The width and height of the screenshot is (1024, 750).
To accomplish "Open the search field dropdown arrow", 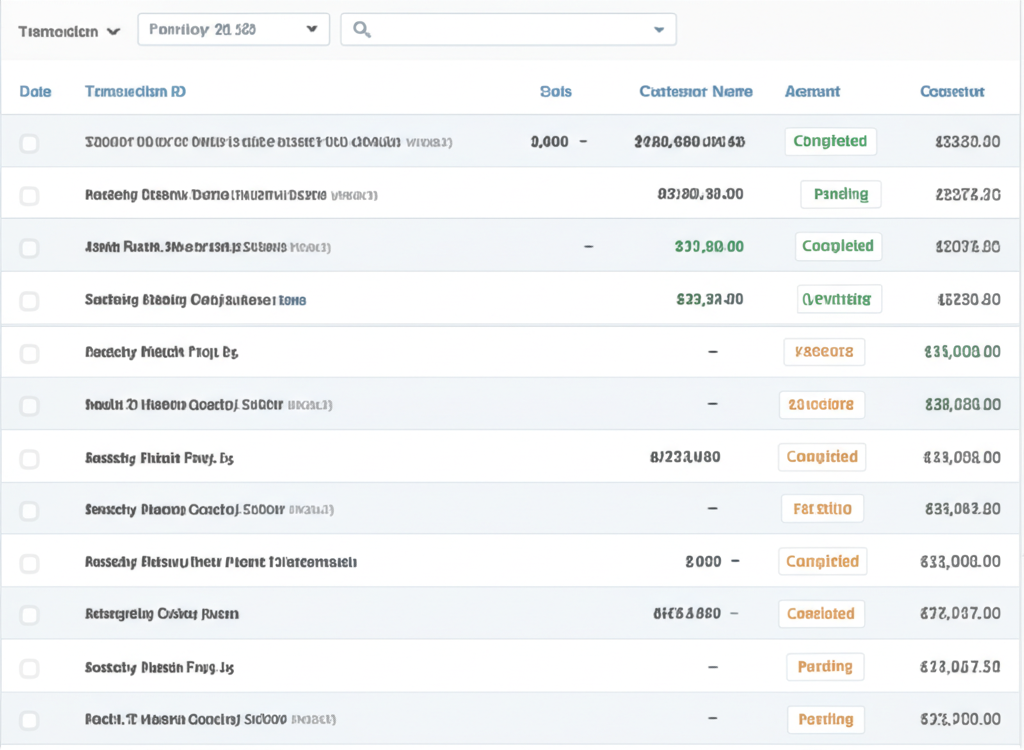I will pyautogui.click(x=659, y=29).
